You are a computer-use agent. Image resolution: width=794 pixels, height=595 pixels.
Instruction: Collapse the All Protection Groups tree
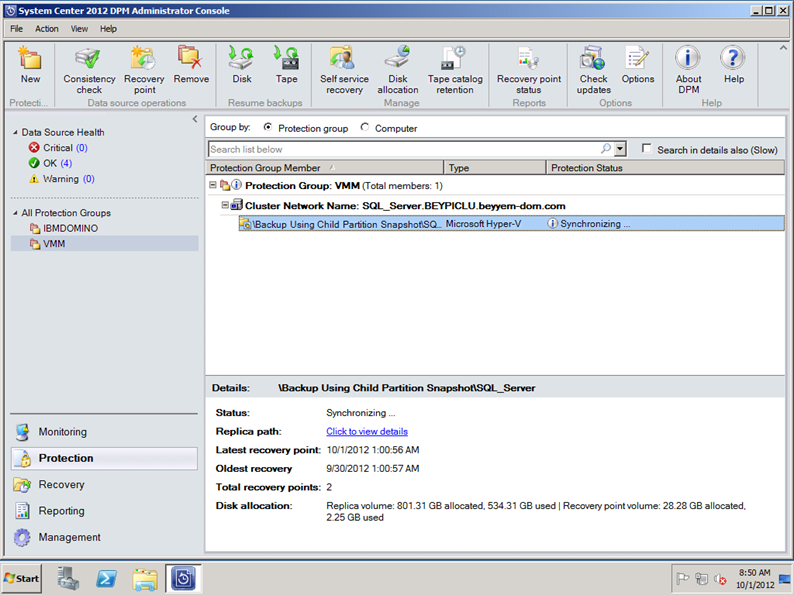15,213
